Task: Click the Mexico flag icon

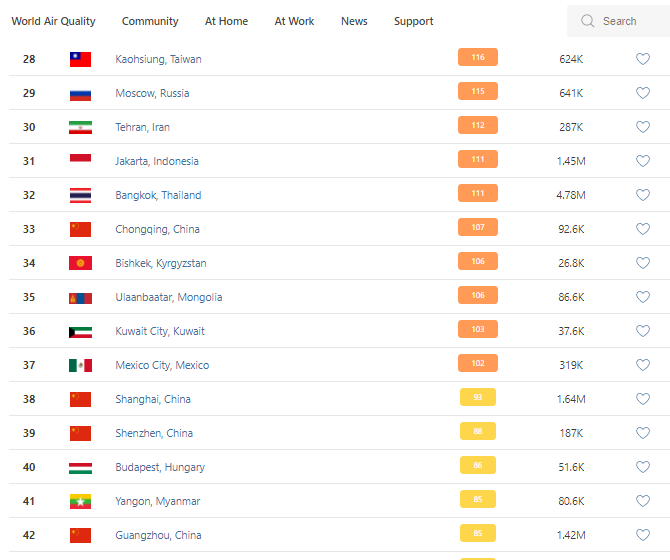Action: point(80,365)
